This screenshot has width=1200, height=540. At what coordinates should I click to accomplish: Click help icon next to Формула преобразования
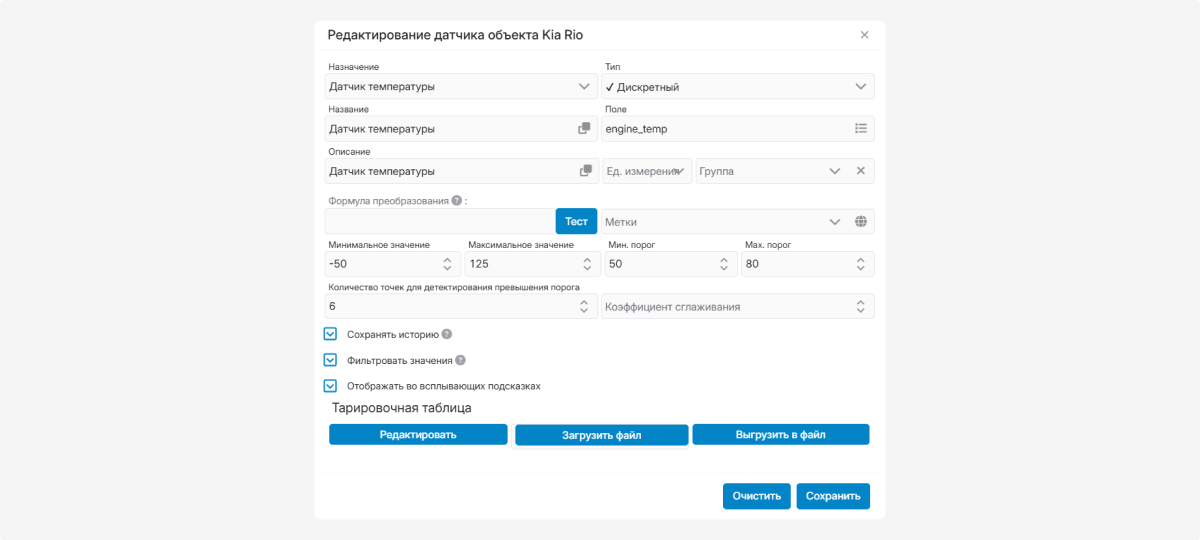[456, 200]
